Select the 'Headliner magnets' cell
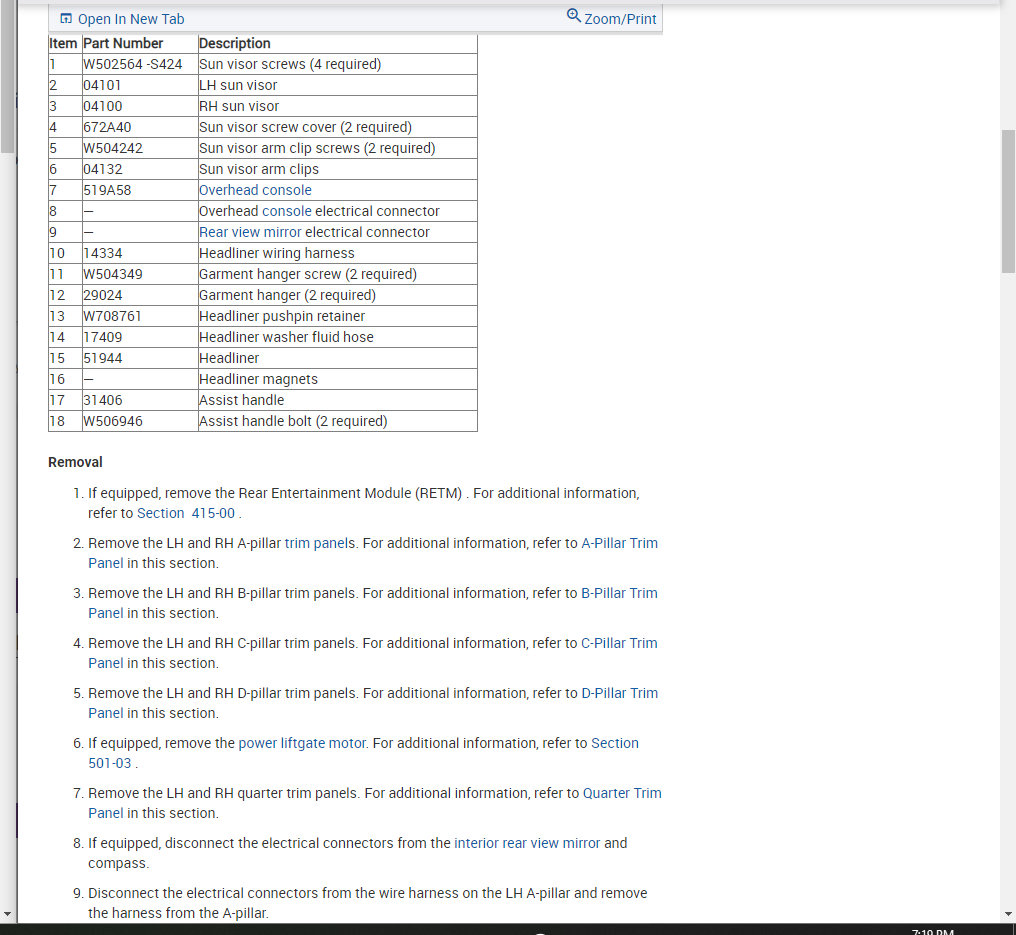This screenshot has height=935, width=1016. tap(338, 379)
